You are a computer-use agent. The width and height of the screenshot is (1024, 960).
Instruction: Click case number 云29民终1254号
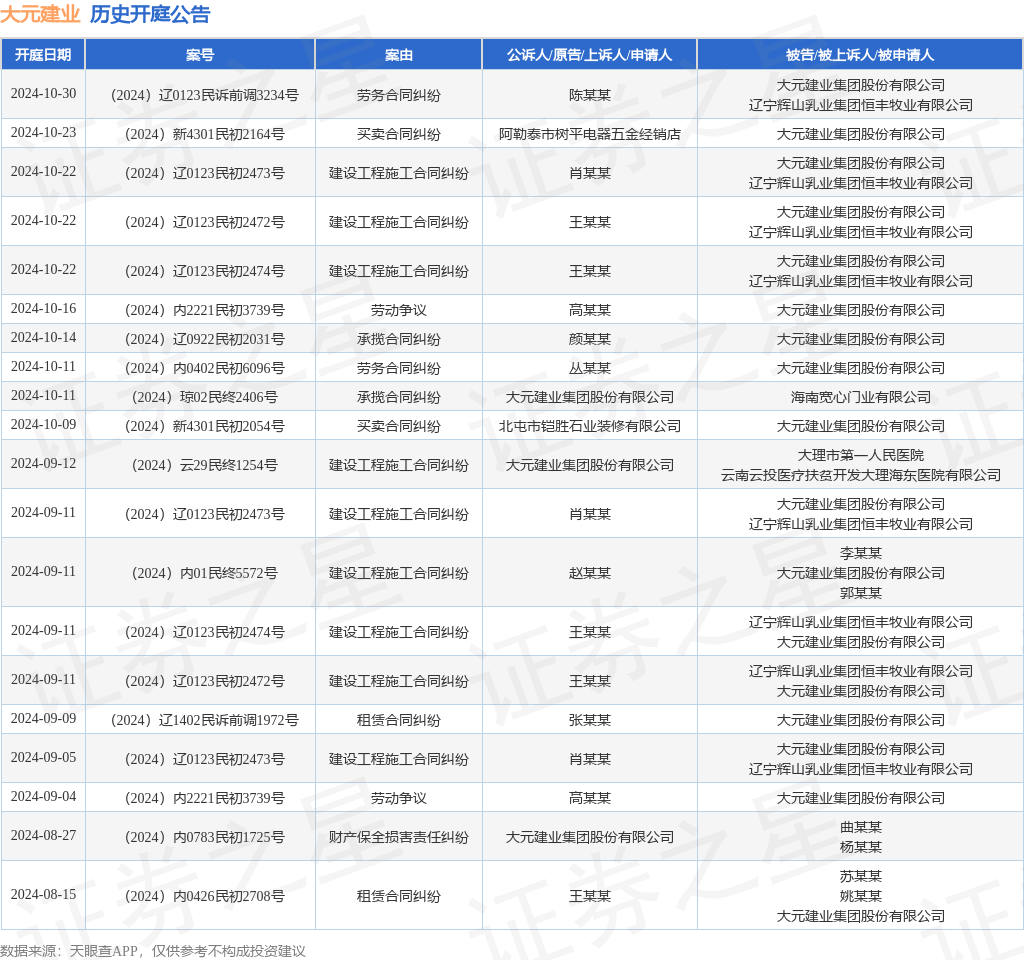205,465
